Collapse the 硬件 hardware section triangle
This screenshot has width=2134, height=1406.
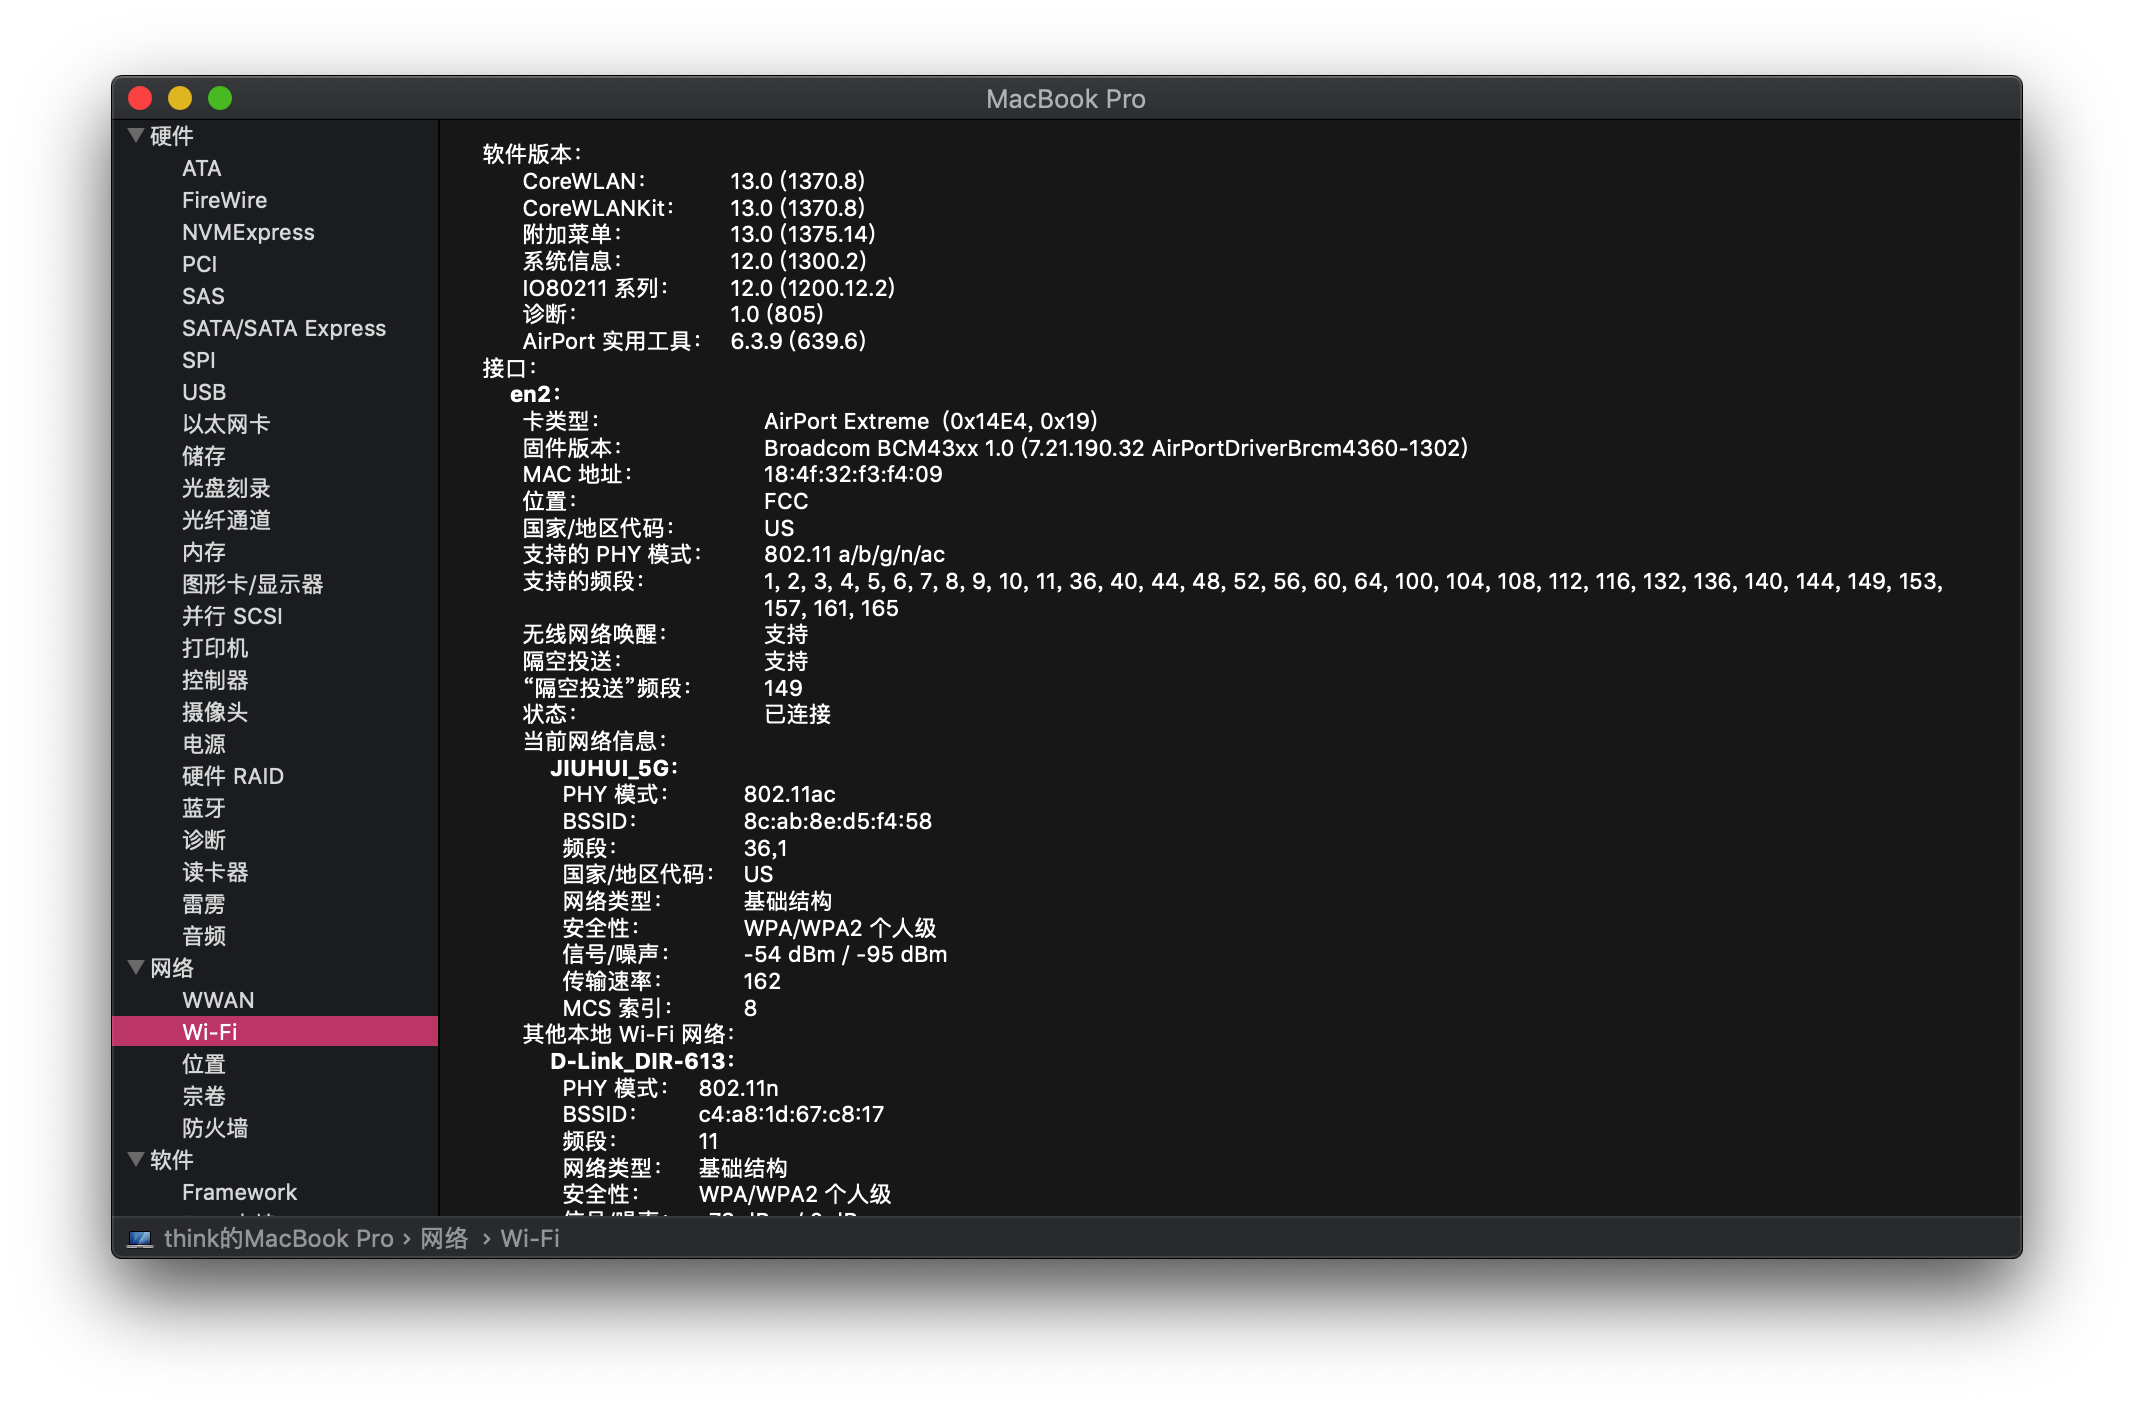[136, 135]
